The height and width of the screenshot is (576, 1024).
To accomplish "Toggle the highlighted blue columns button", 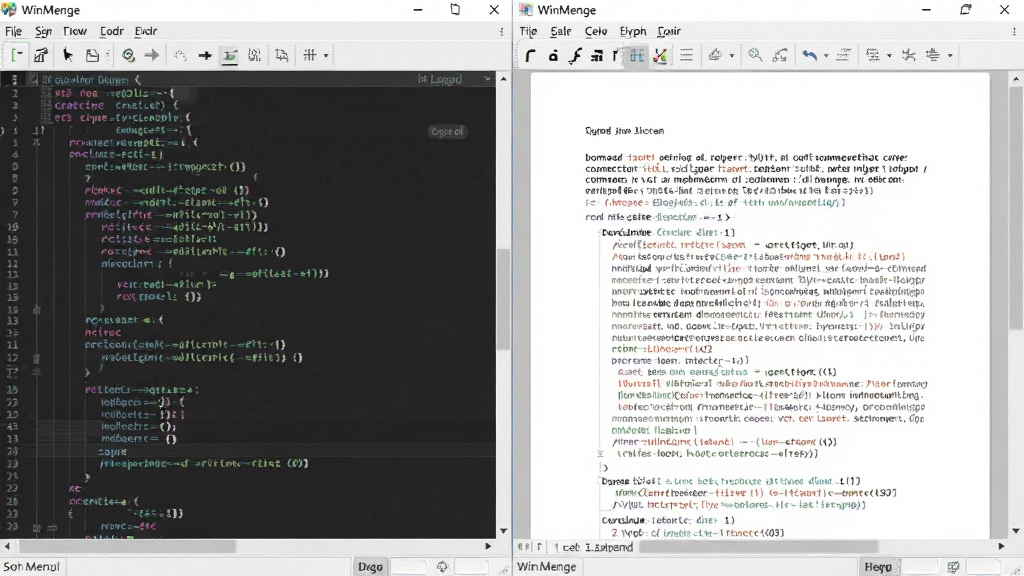I will tap(637, 56).
